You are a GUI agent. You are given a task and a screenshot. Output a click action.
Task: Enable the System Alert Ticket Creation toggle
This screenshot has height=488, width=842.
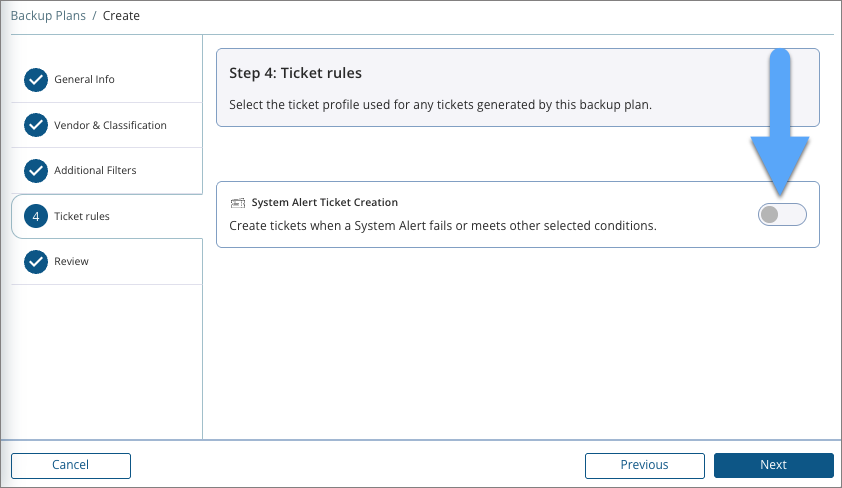782,214
